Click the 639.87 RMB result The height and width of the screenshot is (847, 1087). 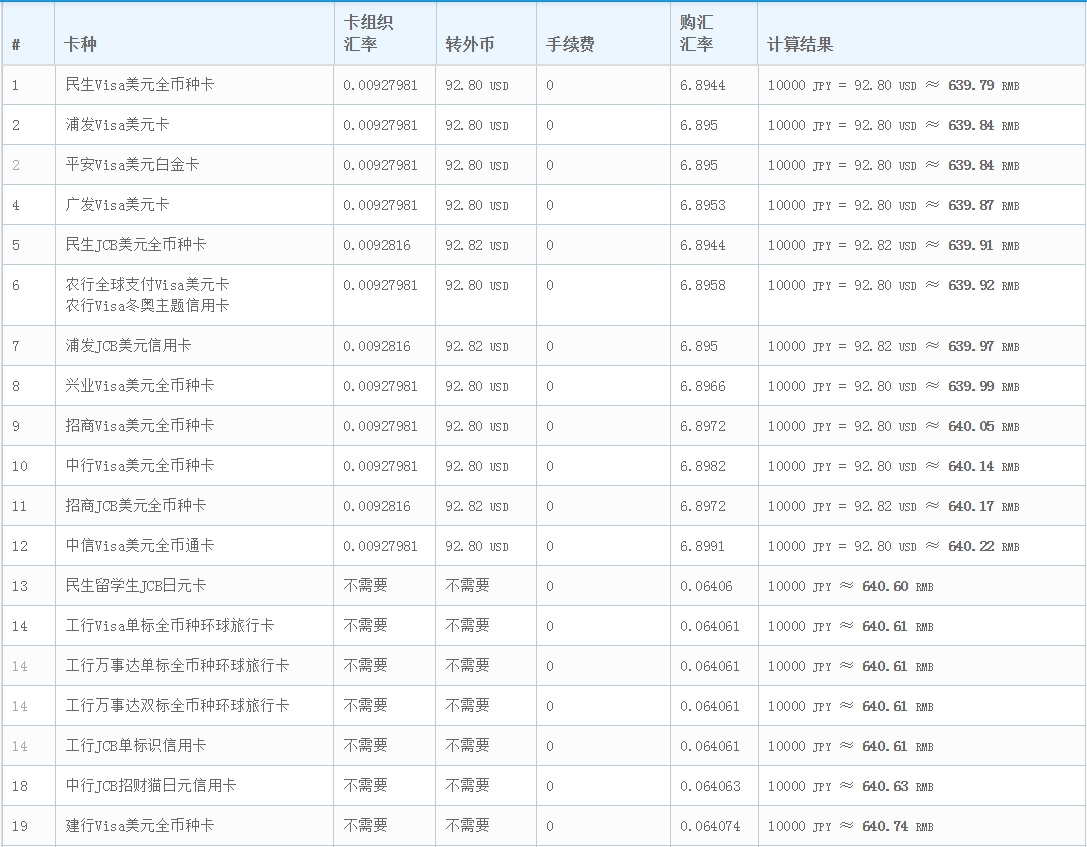[x=984, y=205]
